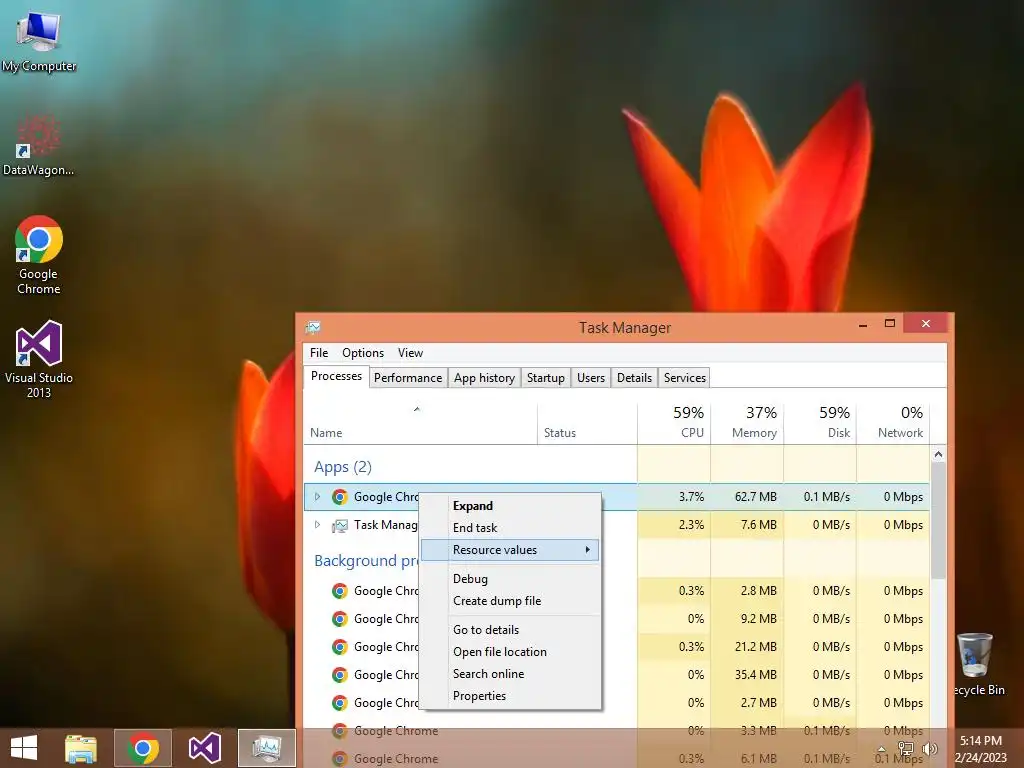Show hidden system tray icons arrow
The image size is (1024, 768).
[x=882, y=749]
